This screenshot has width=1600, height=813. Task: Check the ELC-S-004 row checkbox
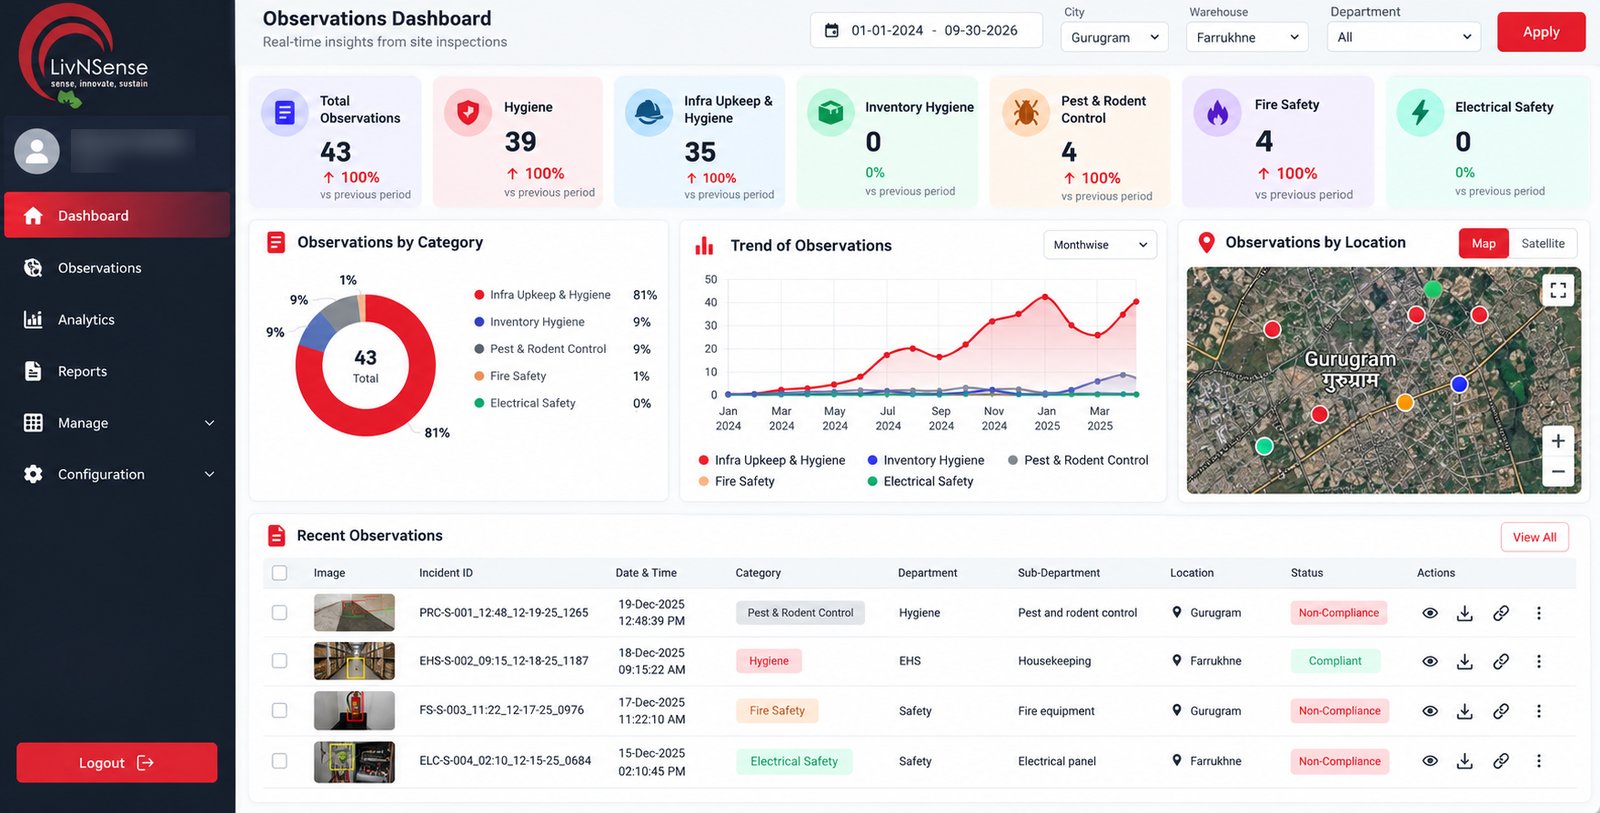280,761
